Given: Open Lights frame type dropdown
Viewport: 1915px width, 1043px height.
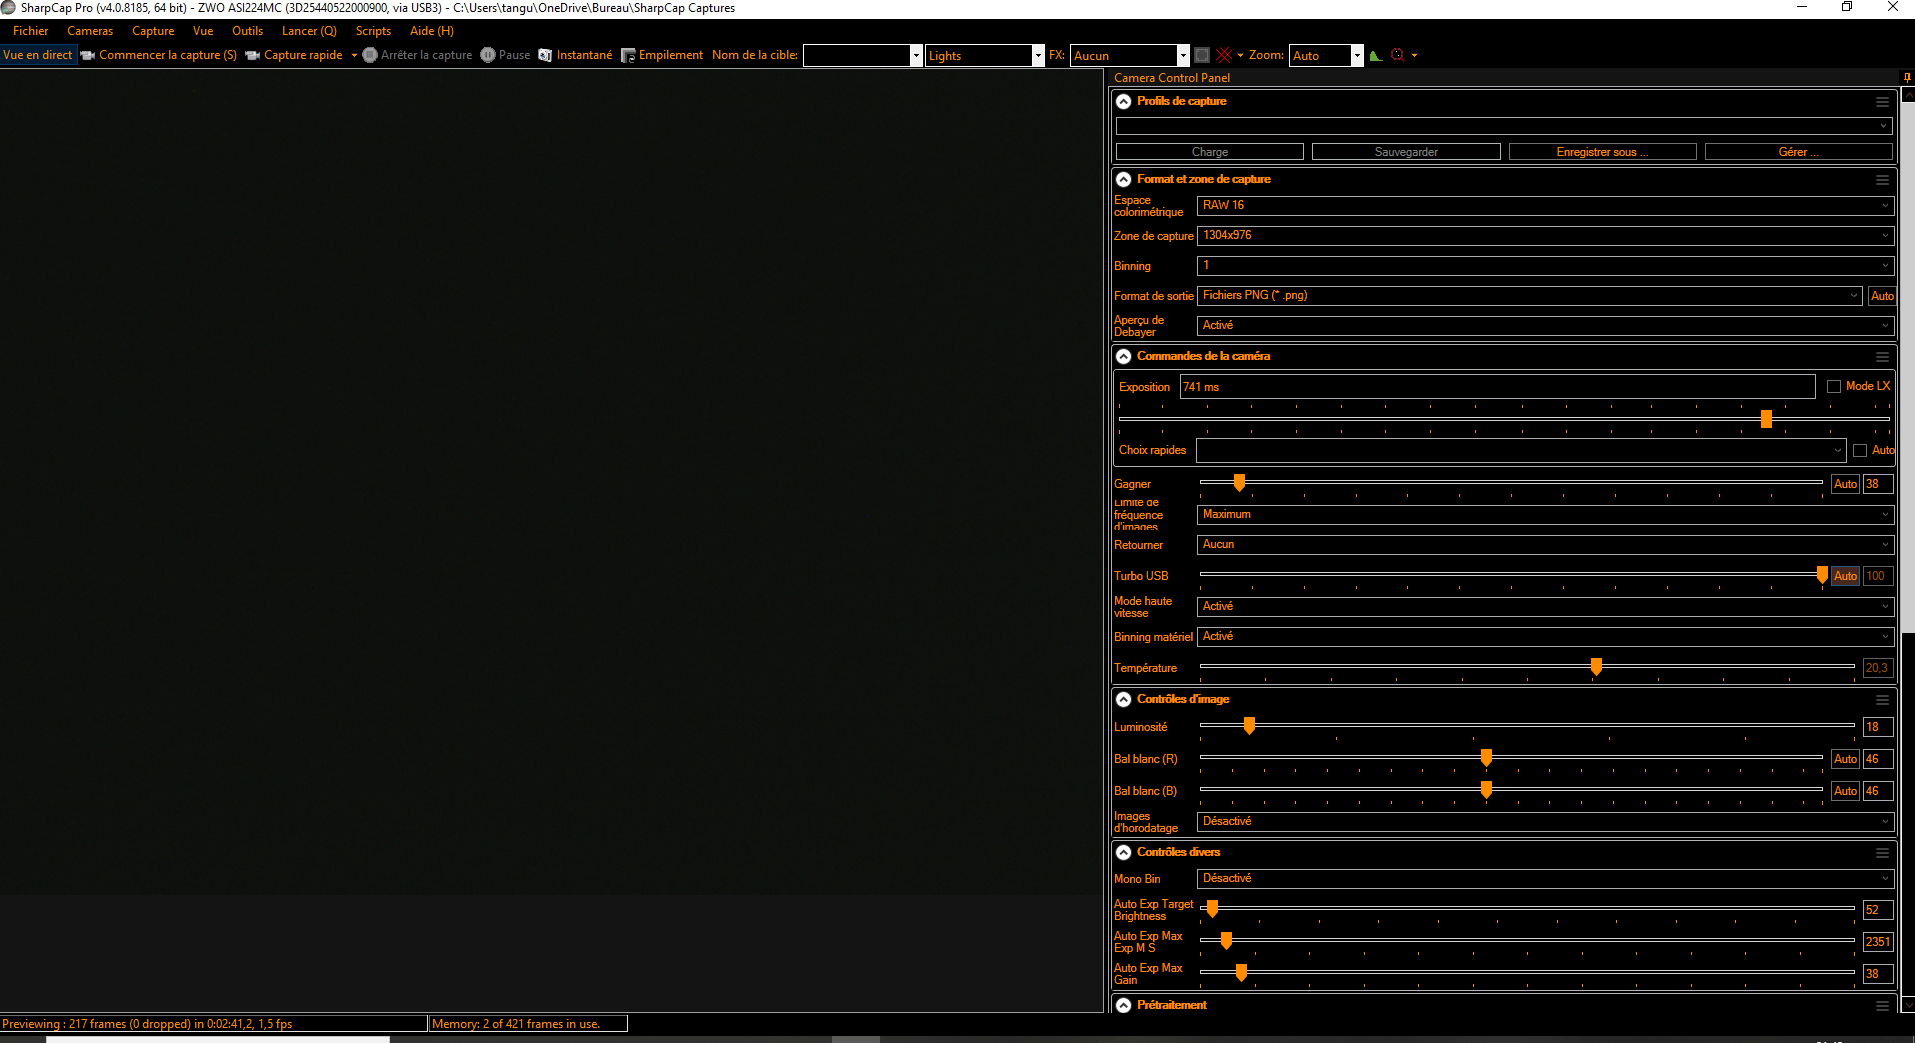Looking at the screenshot, I should coord(985,56).
